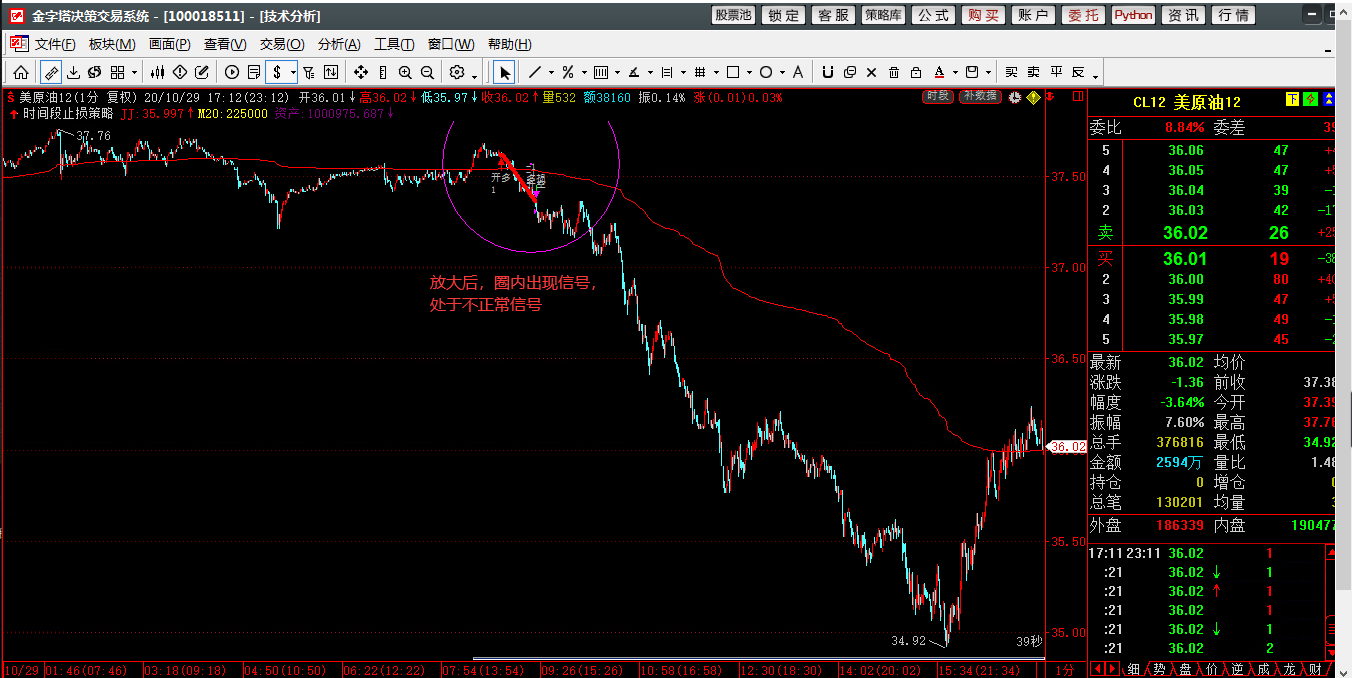Expand the grid layout dropdown arrow
1352x678 pixels.
(x=134, y=73)
